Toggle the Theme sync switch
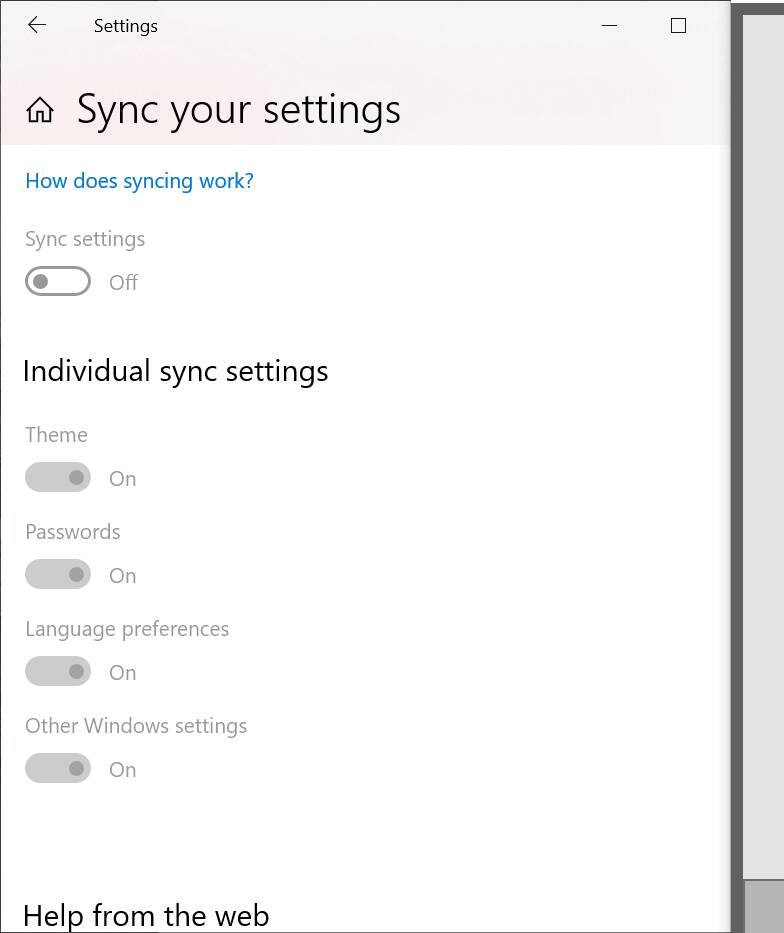This screenshot has height=933, width=784. coord(58,477)
